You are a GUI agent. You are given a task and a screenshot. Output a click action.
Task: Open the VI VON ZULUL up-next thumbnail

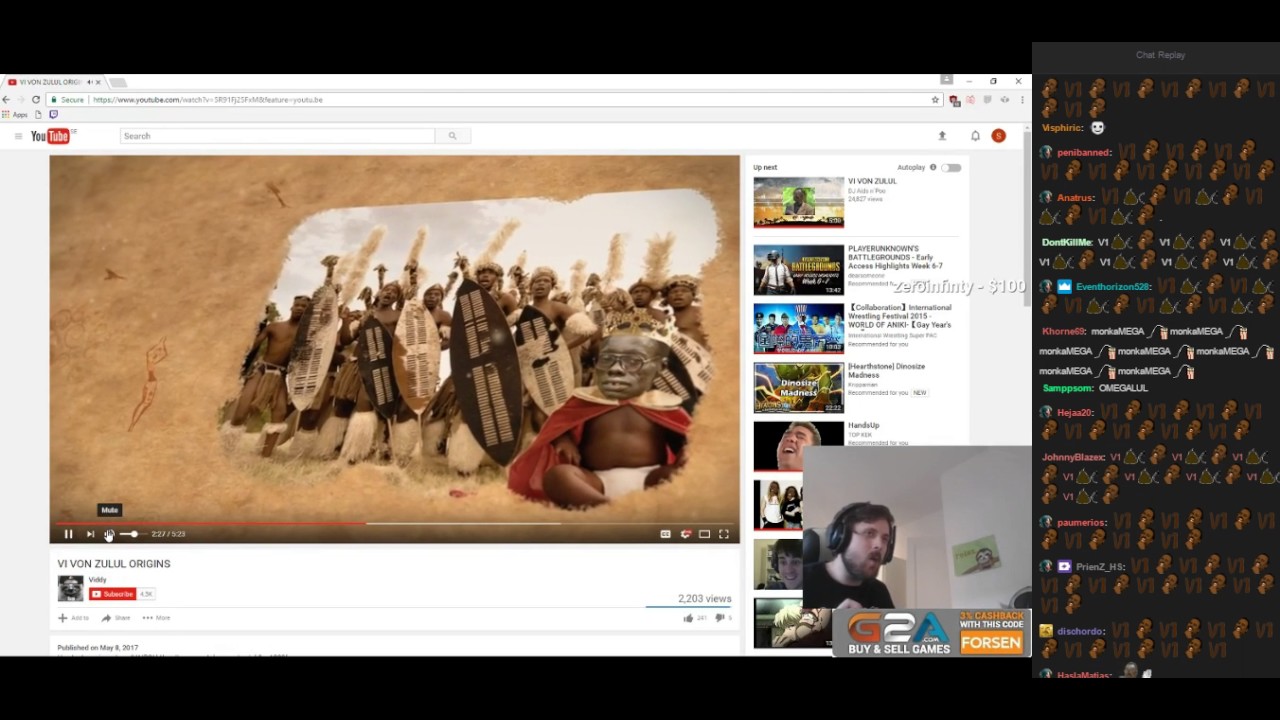tap(798, 202)
